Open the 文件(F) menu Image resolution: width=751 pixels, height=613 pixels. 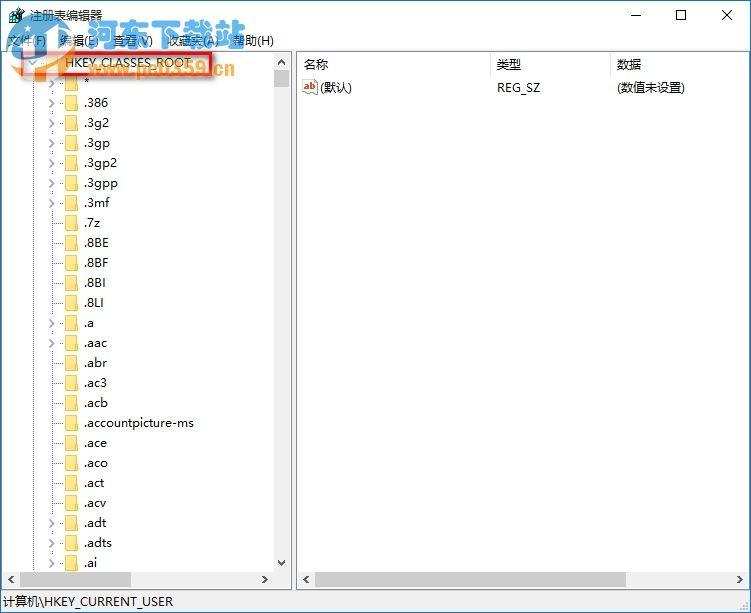click(27, 41)
